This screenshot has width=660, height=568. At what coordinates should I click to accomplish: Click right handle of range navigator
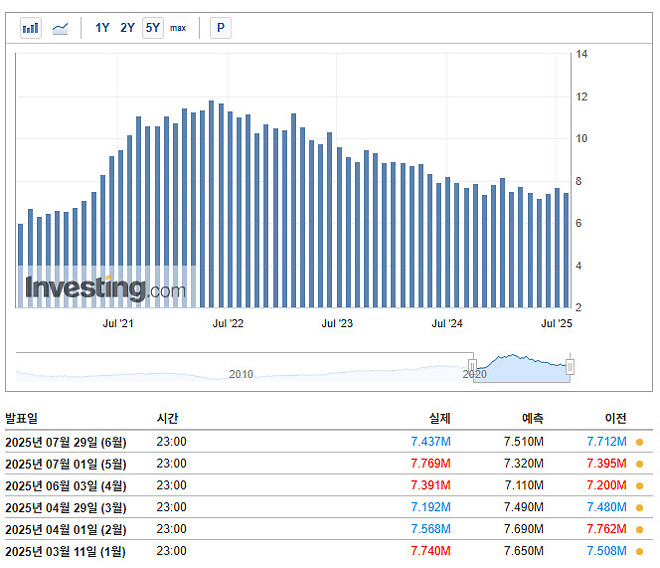tap(570, 367)
